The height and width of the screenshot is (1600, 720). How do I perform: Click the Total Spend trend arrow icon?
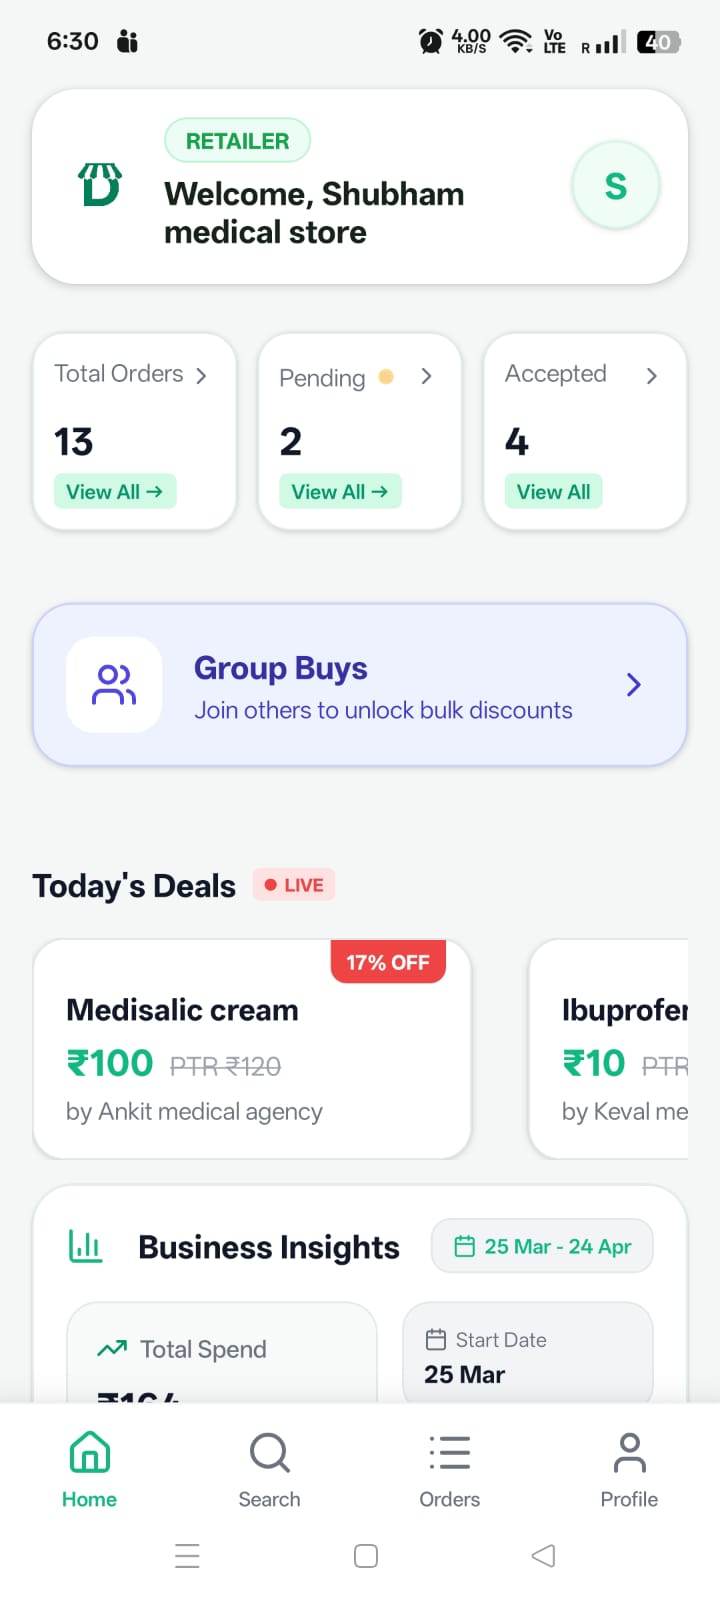pyautogui.click(x=113, y=1348)
